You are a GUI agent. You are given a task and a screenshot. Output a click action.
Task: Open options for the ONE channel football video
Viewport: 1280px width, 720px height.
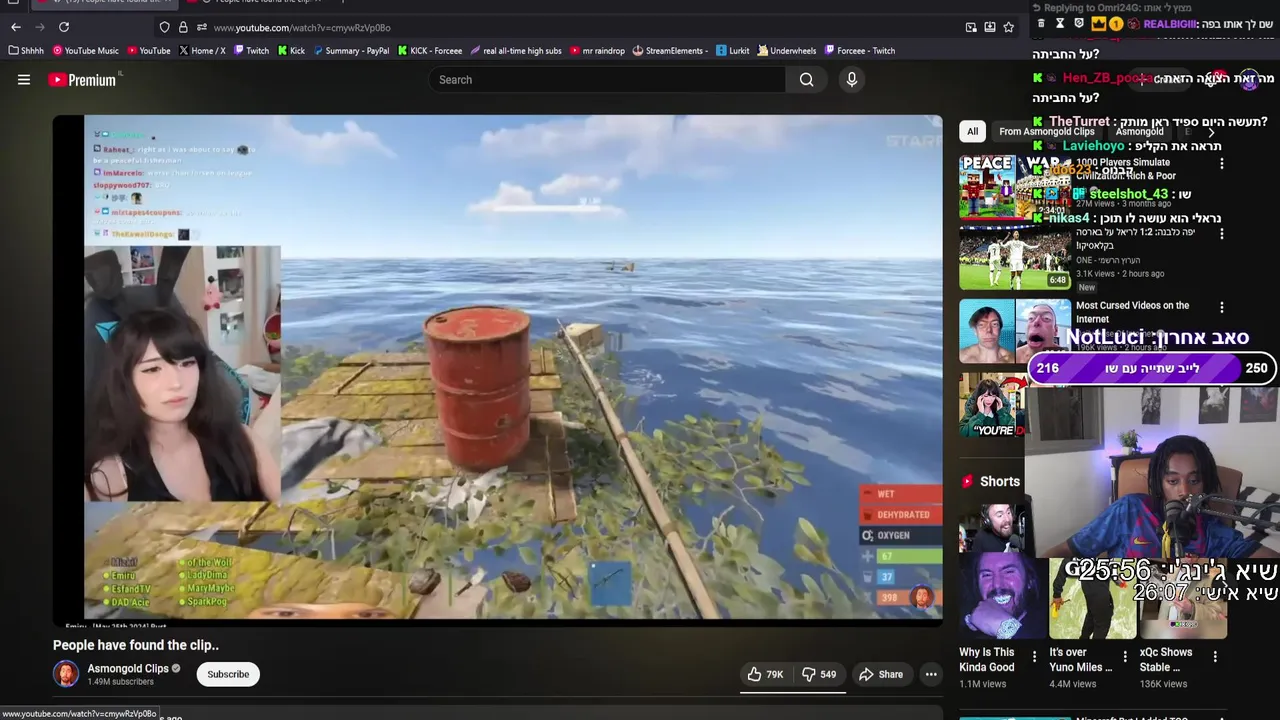[1221, 233]
